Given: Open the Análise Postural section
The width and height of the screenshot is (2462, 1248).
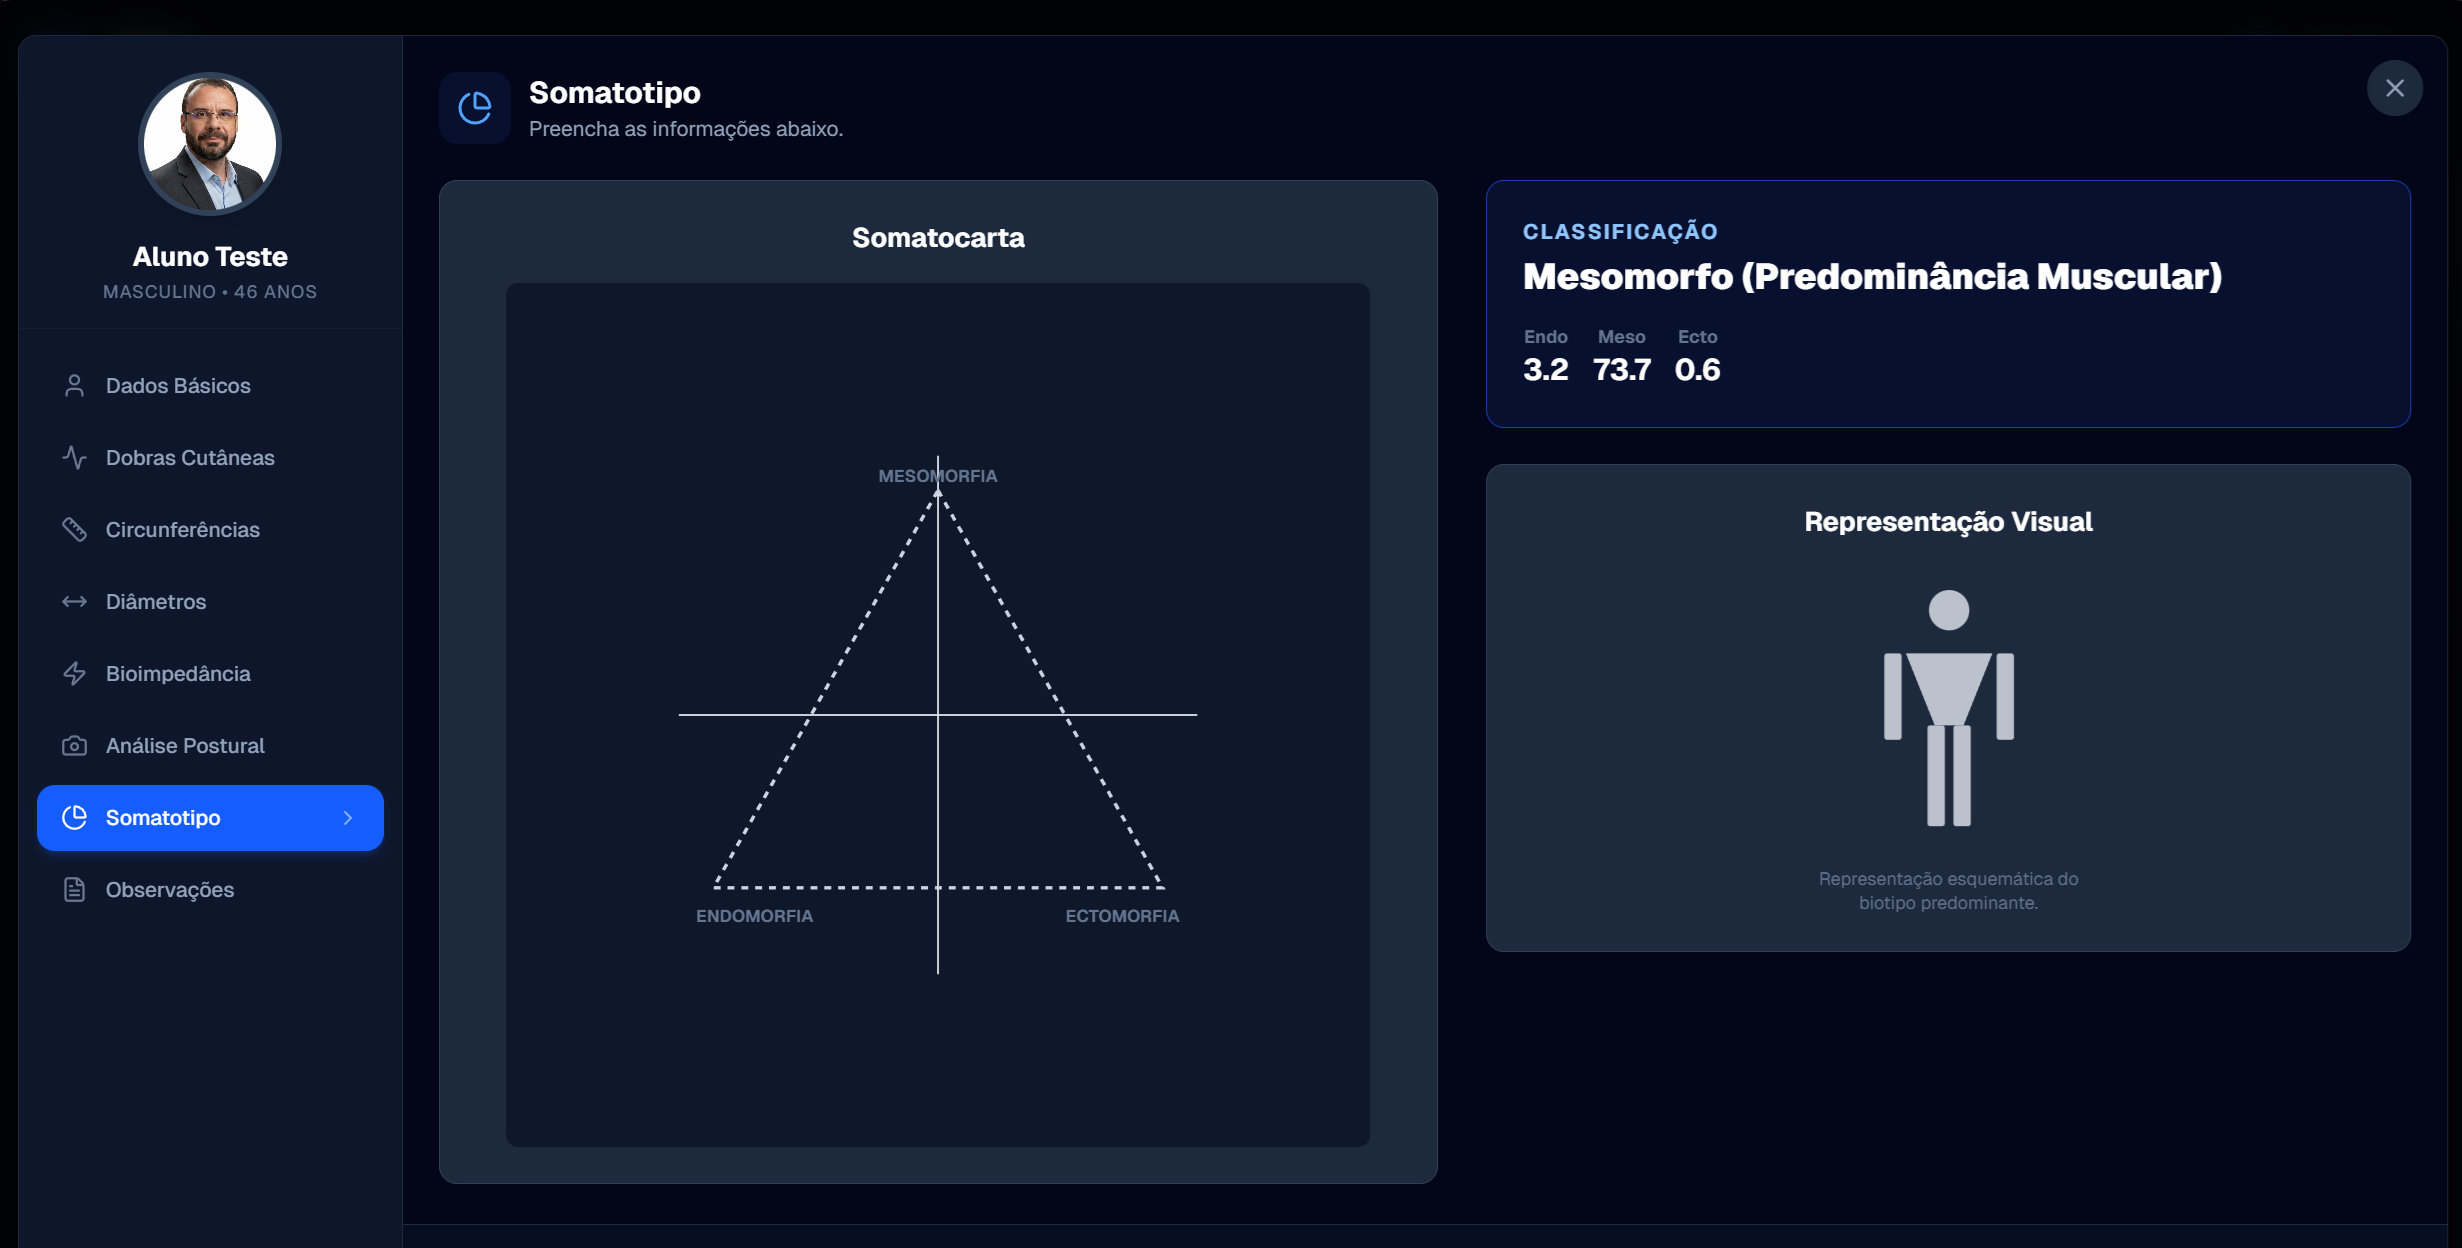Looking at the screenshot, I should click(185, 746).
